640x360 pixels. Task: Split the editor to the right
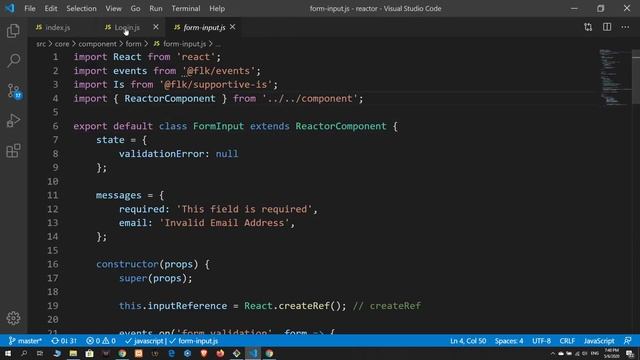pyautogui.click(x=607, y=27)
